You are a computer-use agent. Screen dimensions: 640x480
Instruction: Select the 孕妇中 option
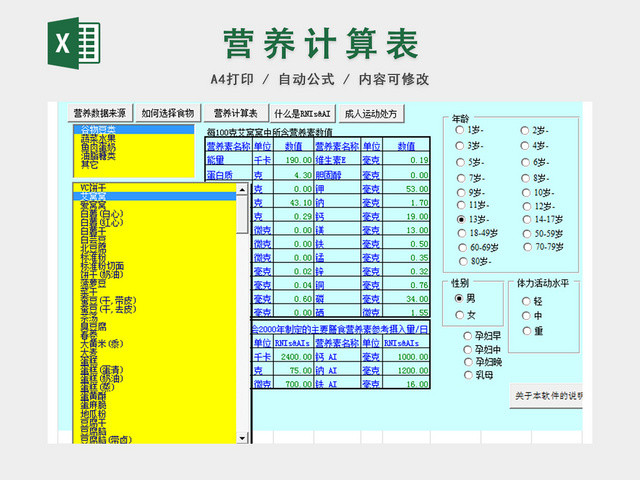(x=468, y=349)
